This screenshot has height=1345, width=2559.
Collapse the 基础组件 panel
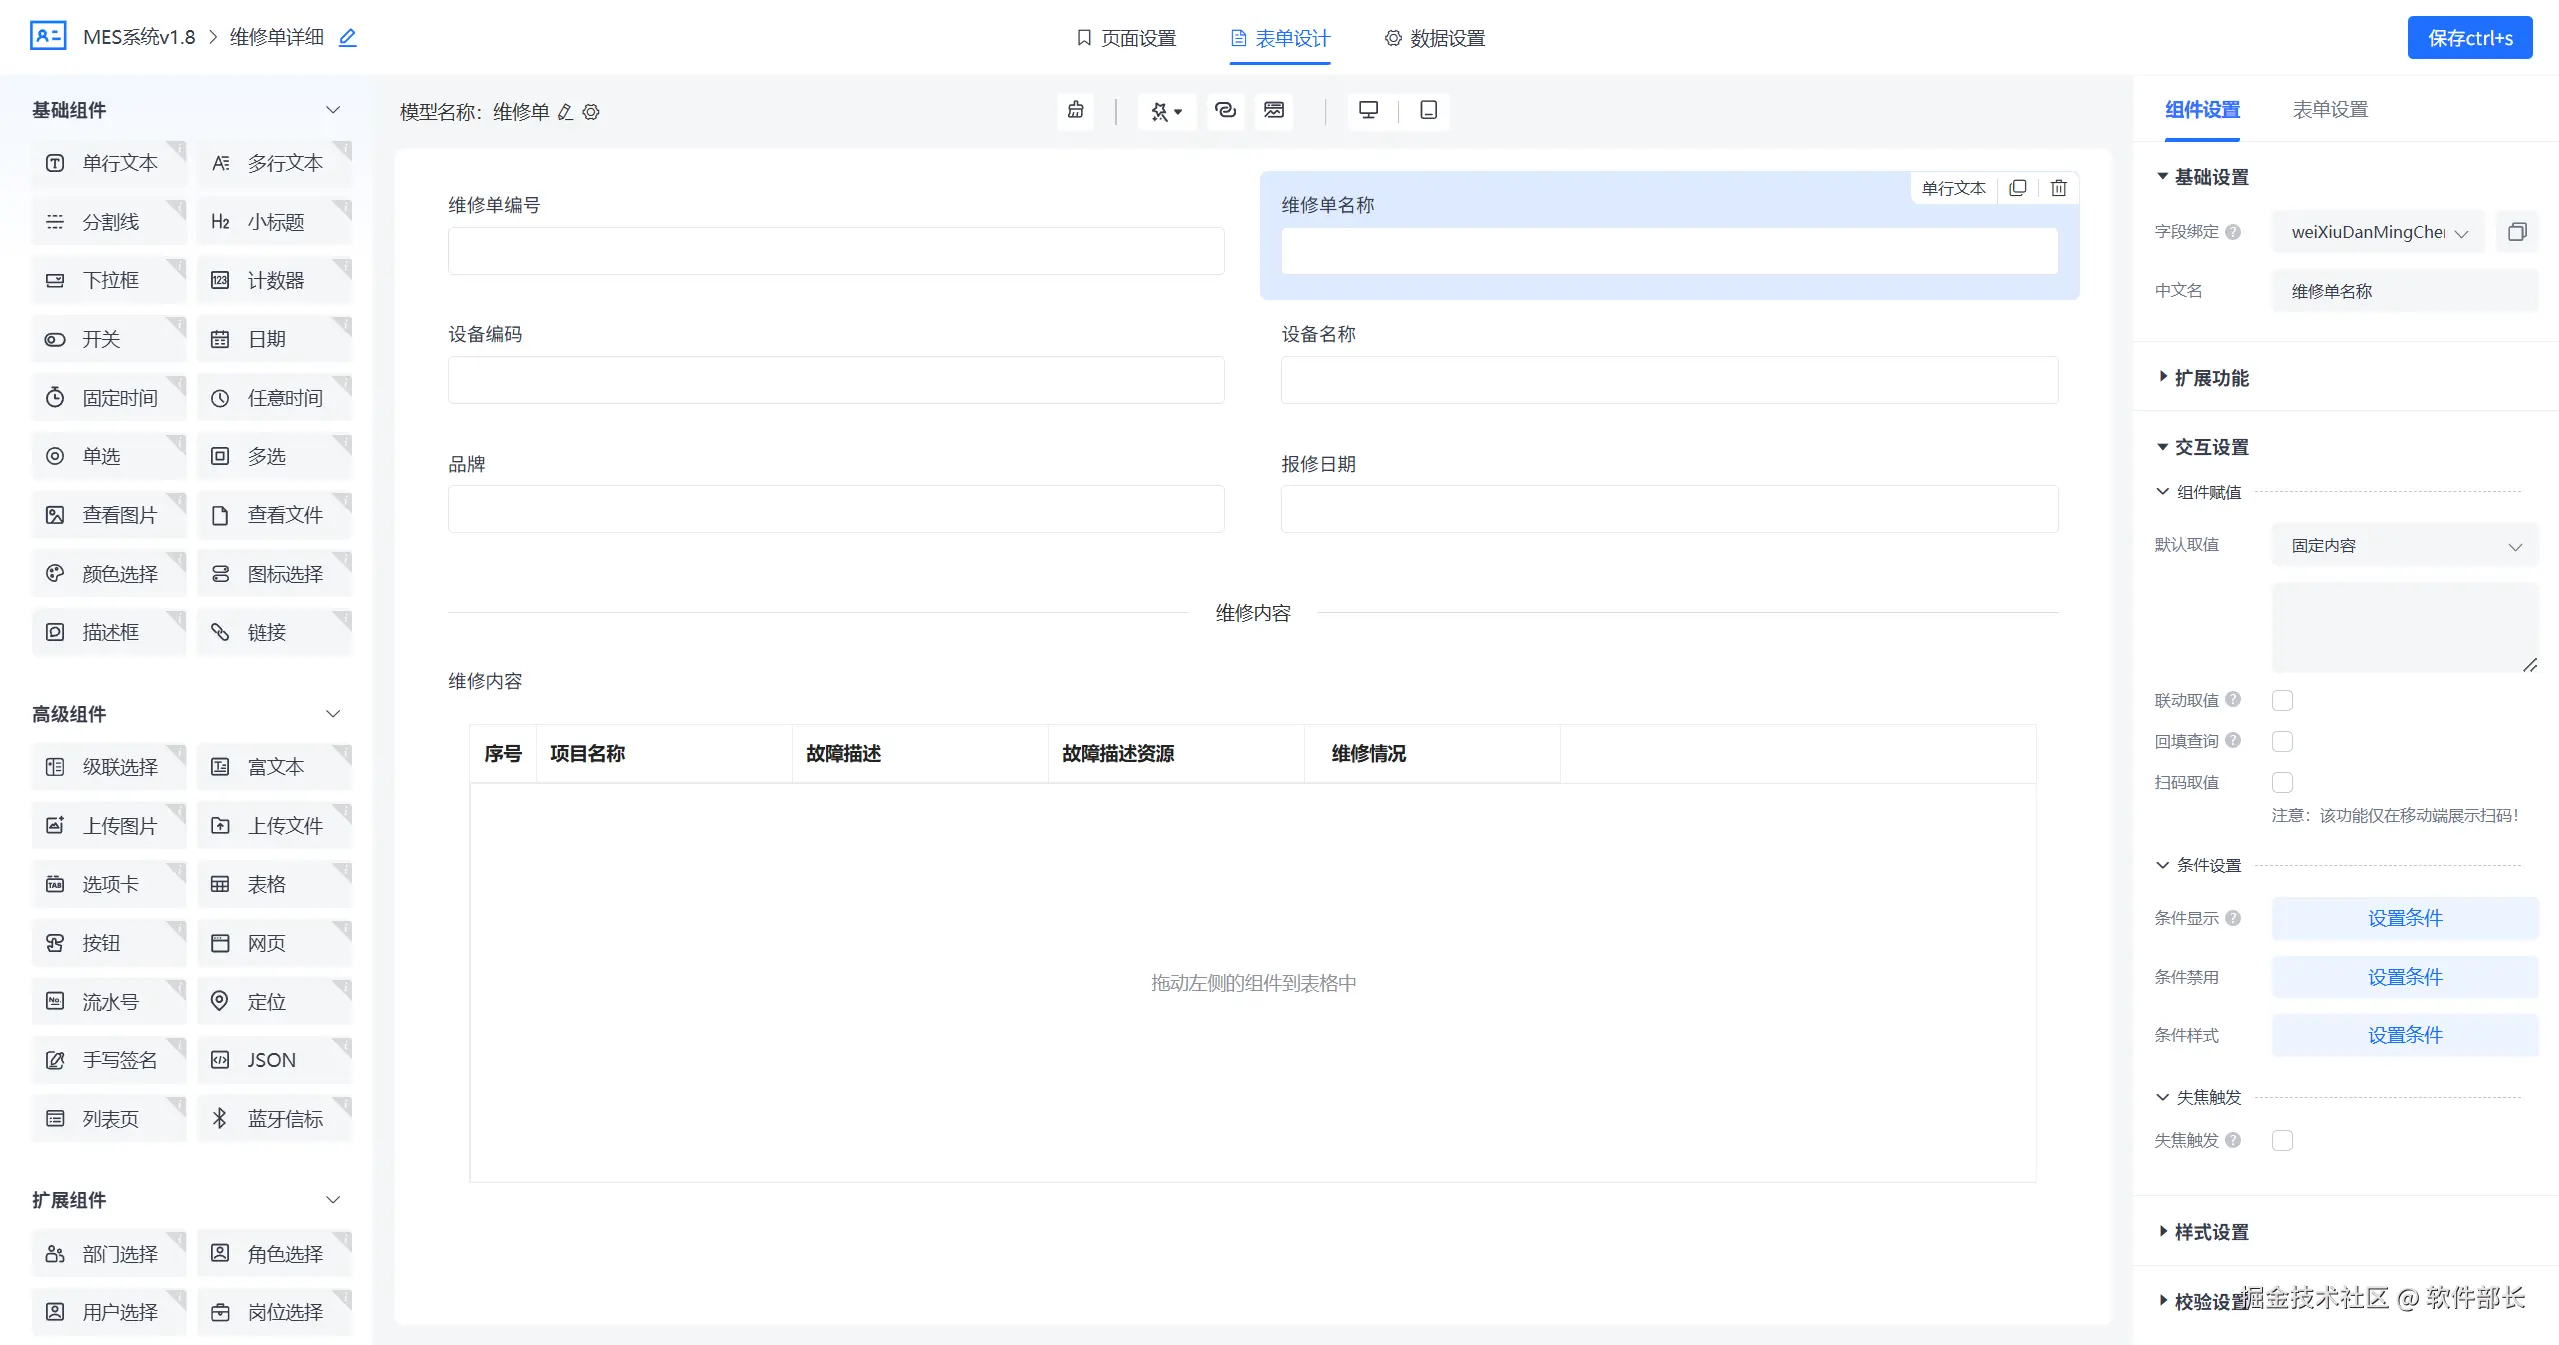click(x=333, y=110)
